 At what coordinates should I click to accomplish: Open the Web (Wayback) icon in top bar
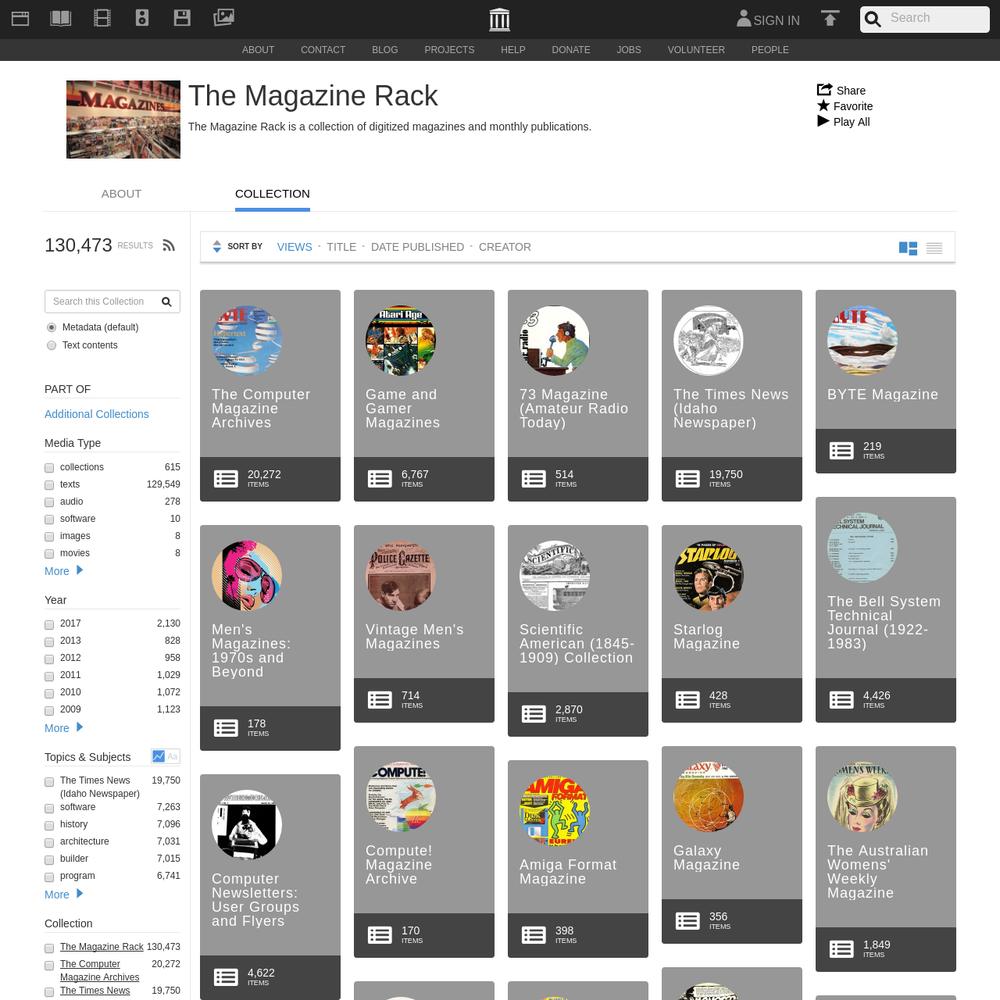[20, 18]
